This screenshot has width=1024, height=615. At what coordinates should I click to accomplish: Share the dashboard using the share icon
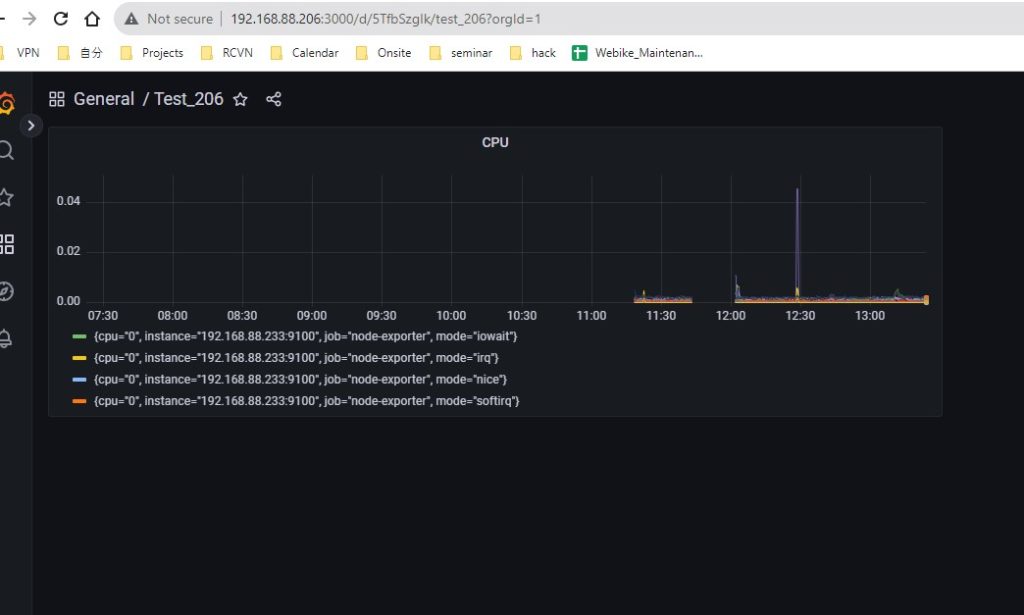point(274,99)
